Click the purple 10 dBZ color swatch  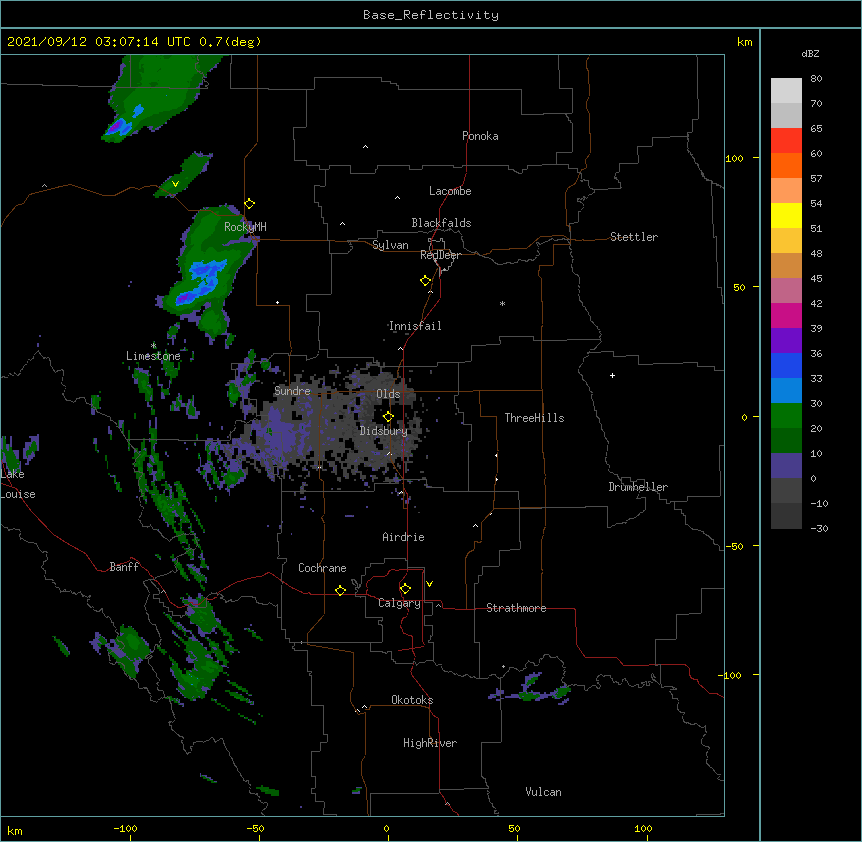click(x=786, y=466)
